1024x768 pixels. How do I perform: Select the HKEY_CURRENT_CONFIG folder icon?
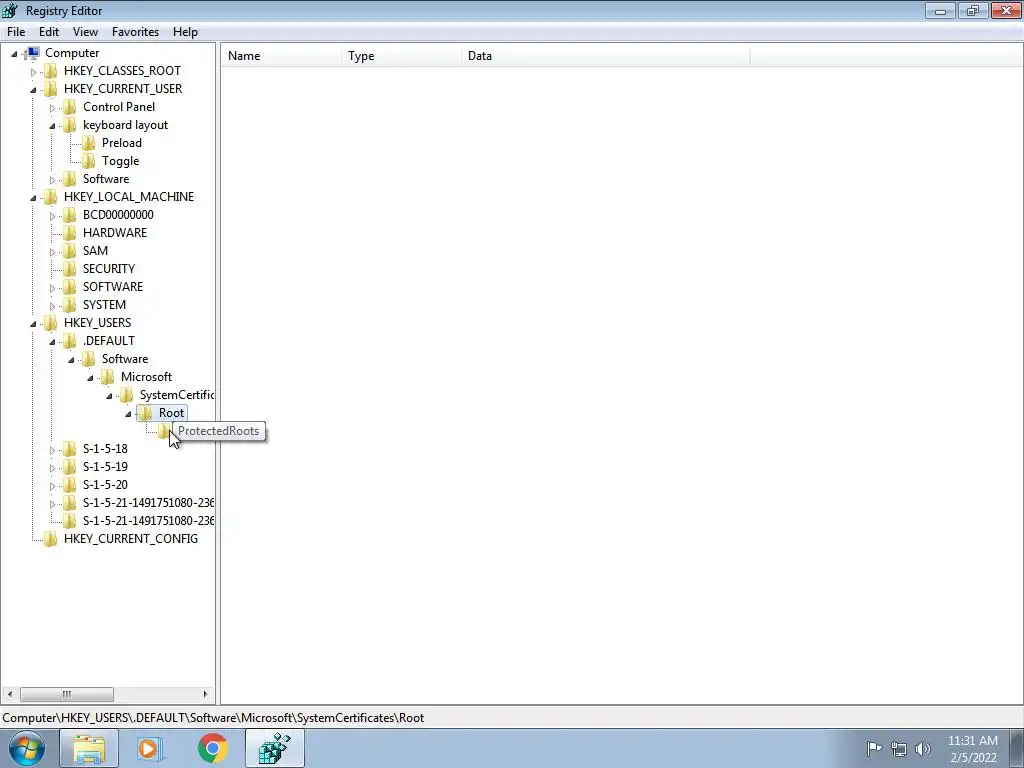coord(50,539)
